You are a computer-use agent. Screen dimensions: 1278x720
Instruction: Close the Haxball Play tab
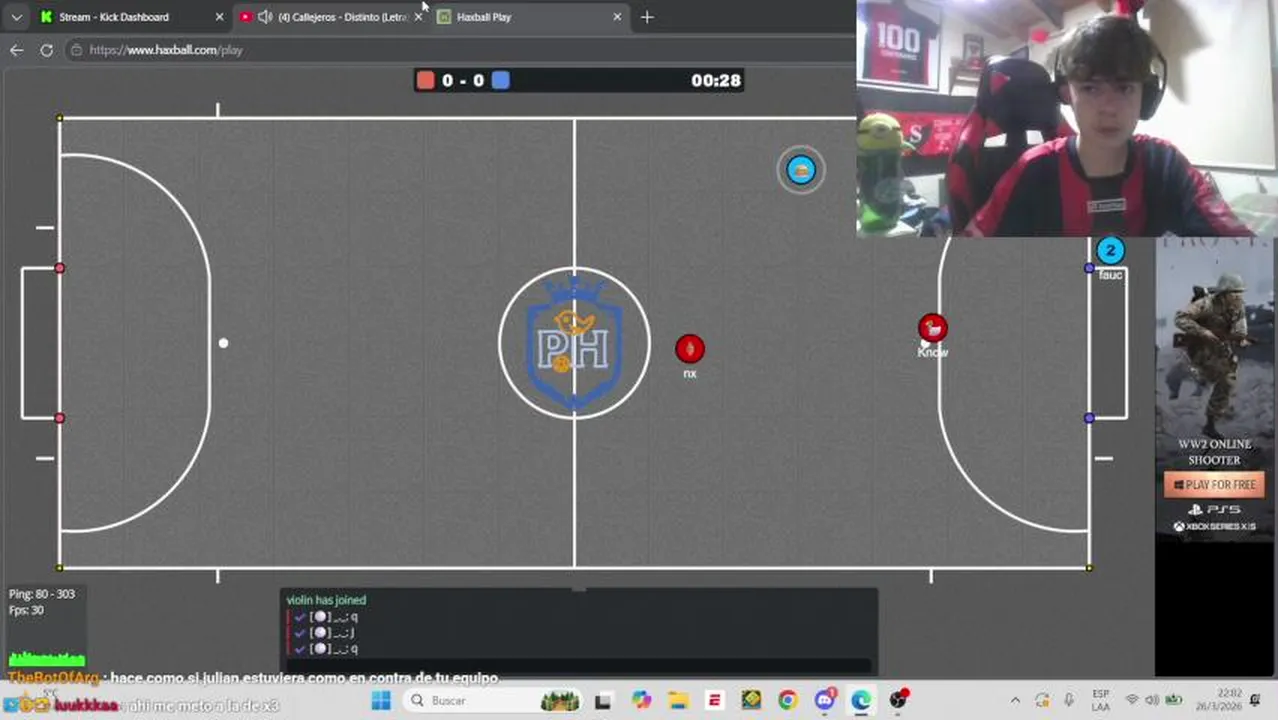[x=617, y=17]
